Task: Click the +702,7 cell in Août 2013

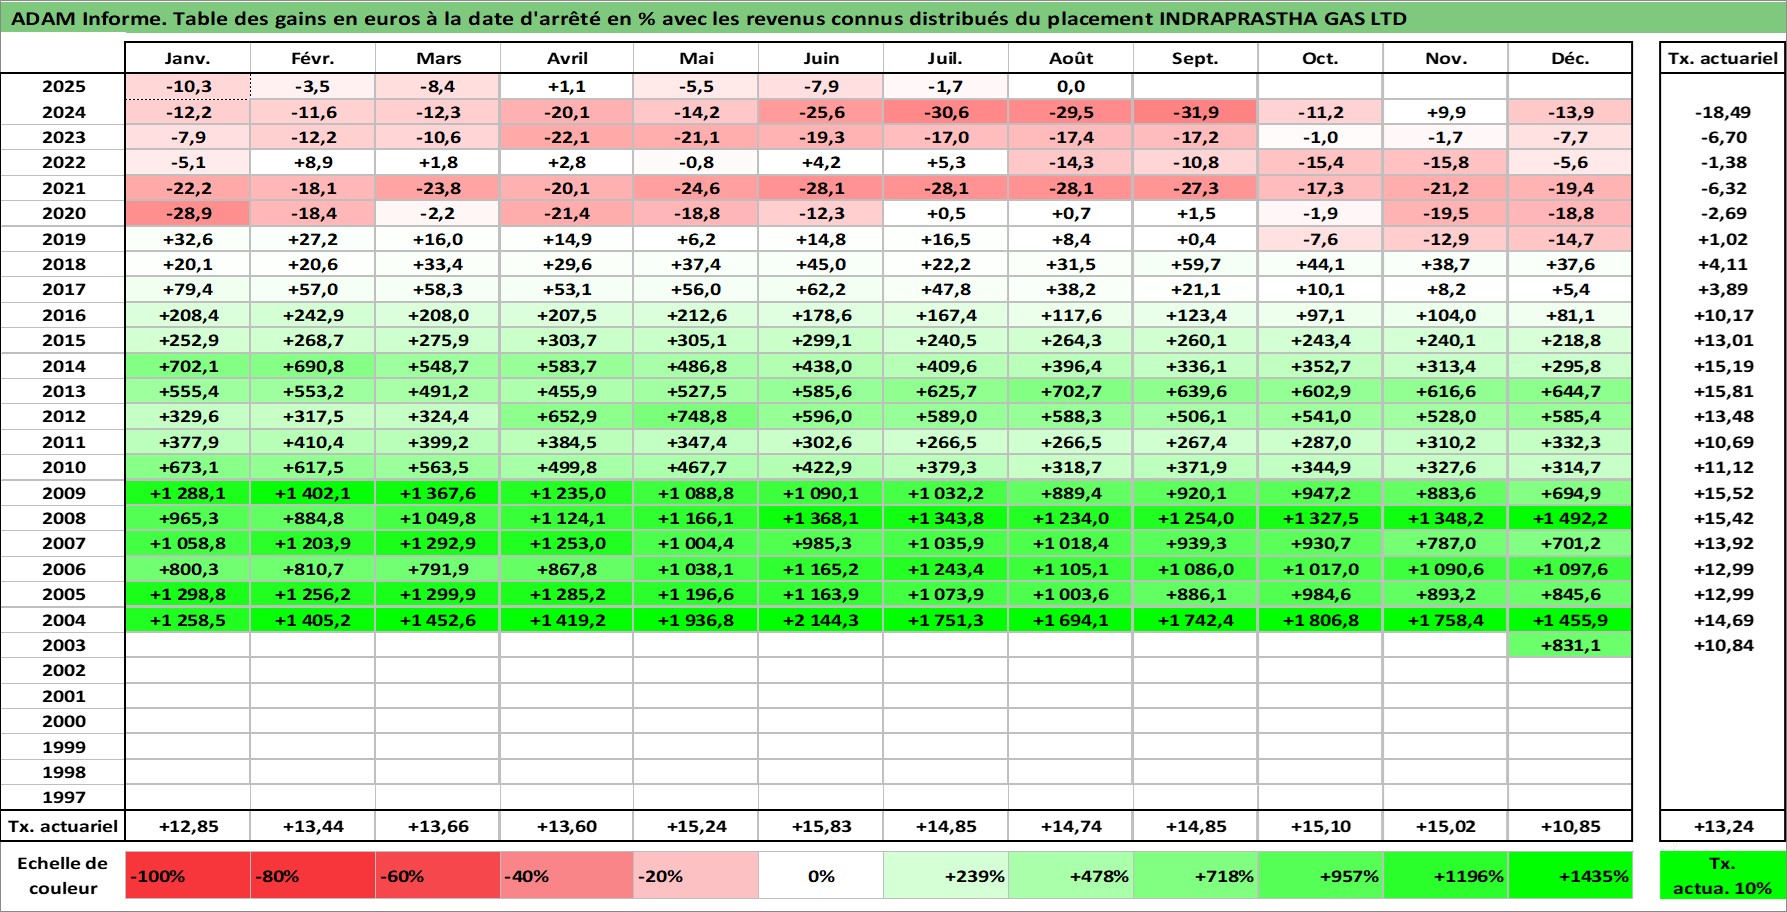Action: point(1071,391)
